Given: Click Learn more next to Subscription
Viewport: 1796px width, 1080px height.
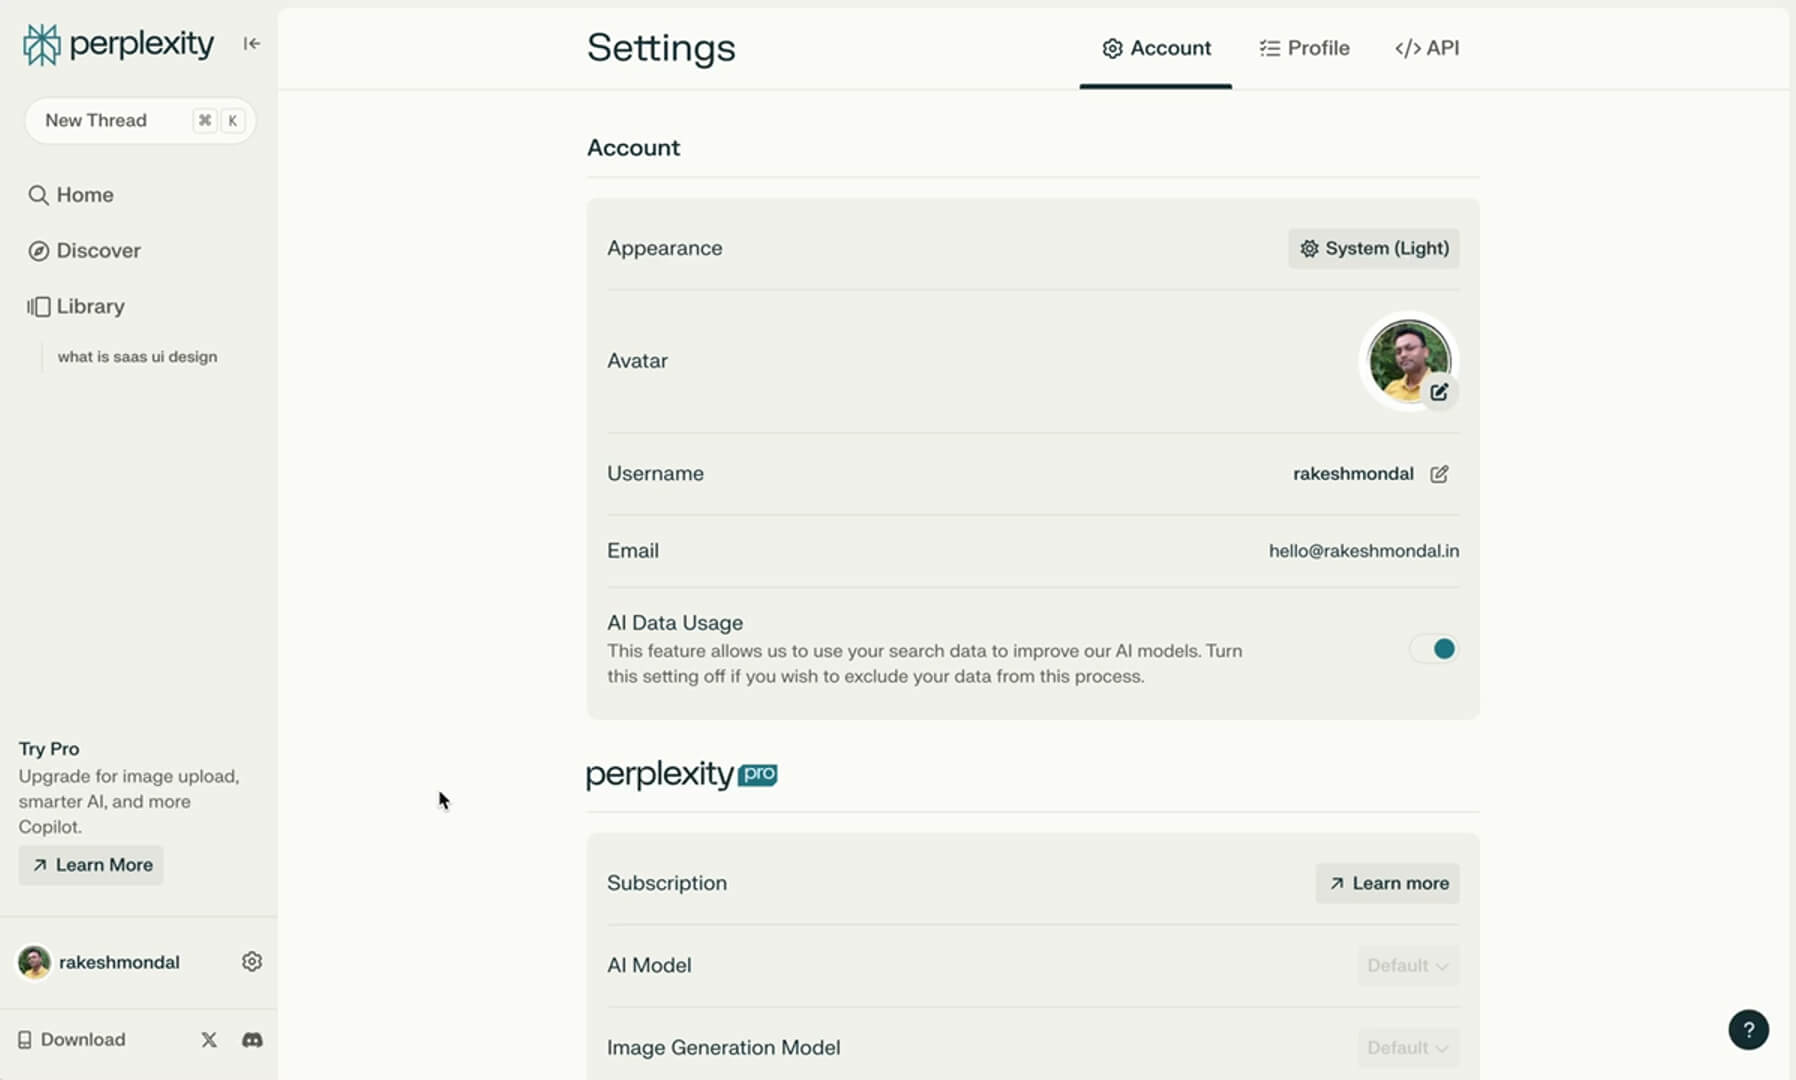Looking at the screenshot, I should pyautogui.click(x=1387, y=883).
